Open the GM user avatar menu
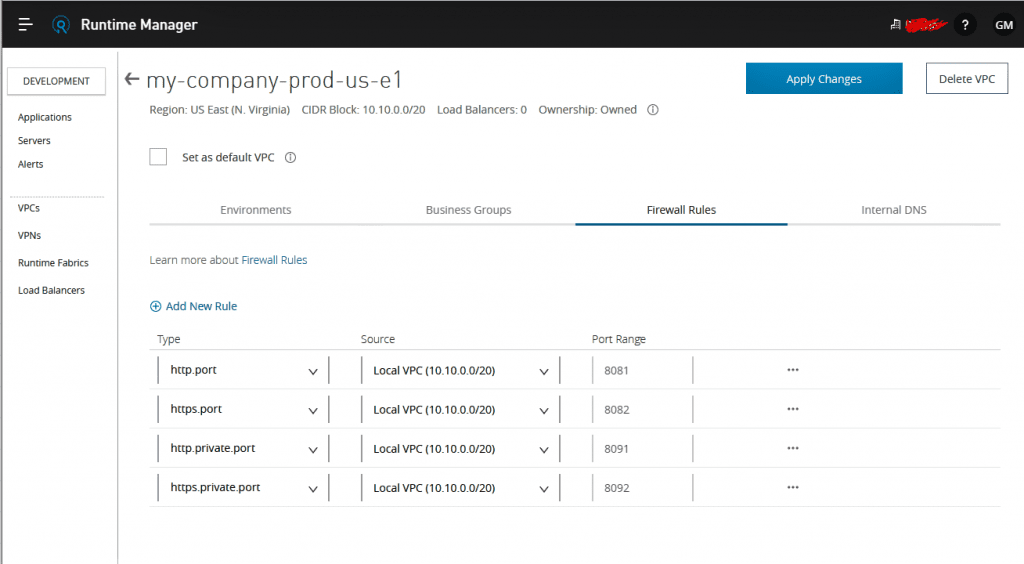Viewport: 1024px width, 564px height. click(1004, 25)
